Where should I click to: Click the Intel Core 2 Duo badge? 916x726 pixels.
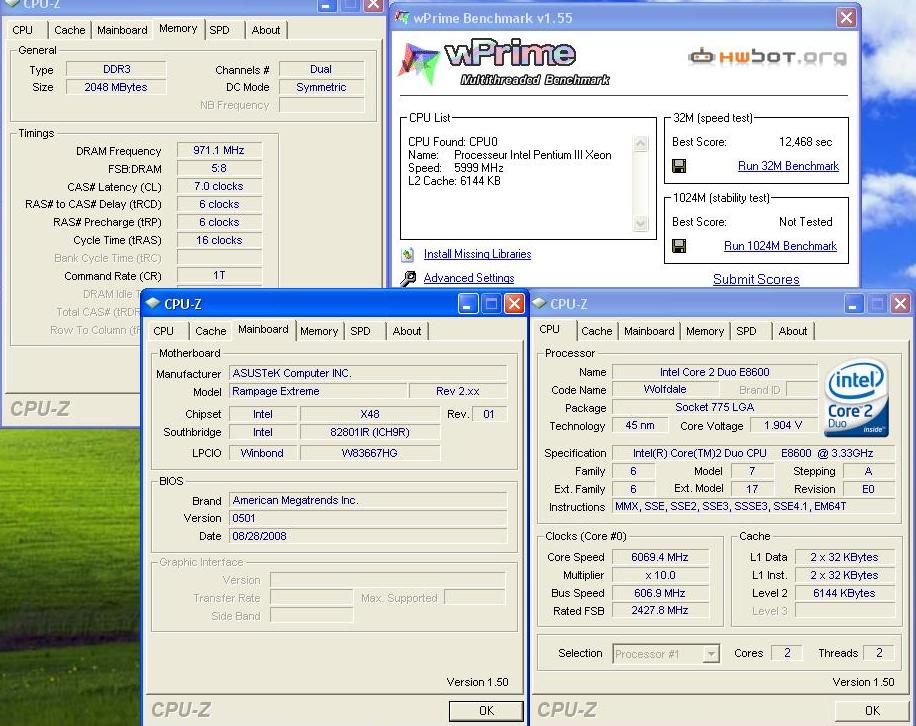pyautogui.click(x=856, y=398)
